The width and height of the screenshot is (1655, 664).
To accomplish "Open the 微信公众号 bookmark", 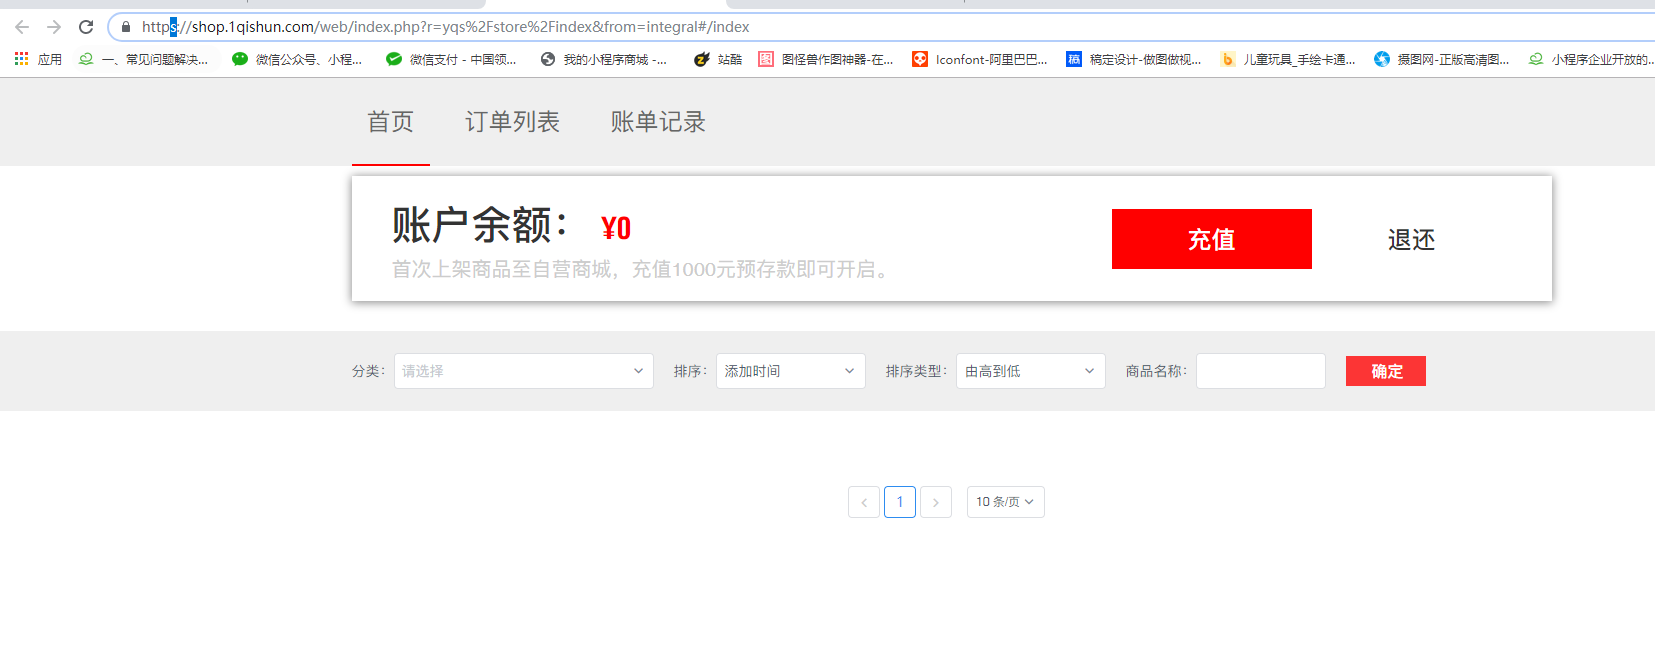I will [297, 60].
